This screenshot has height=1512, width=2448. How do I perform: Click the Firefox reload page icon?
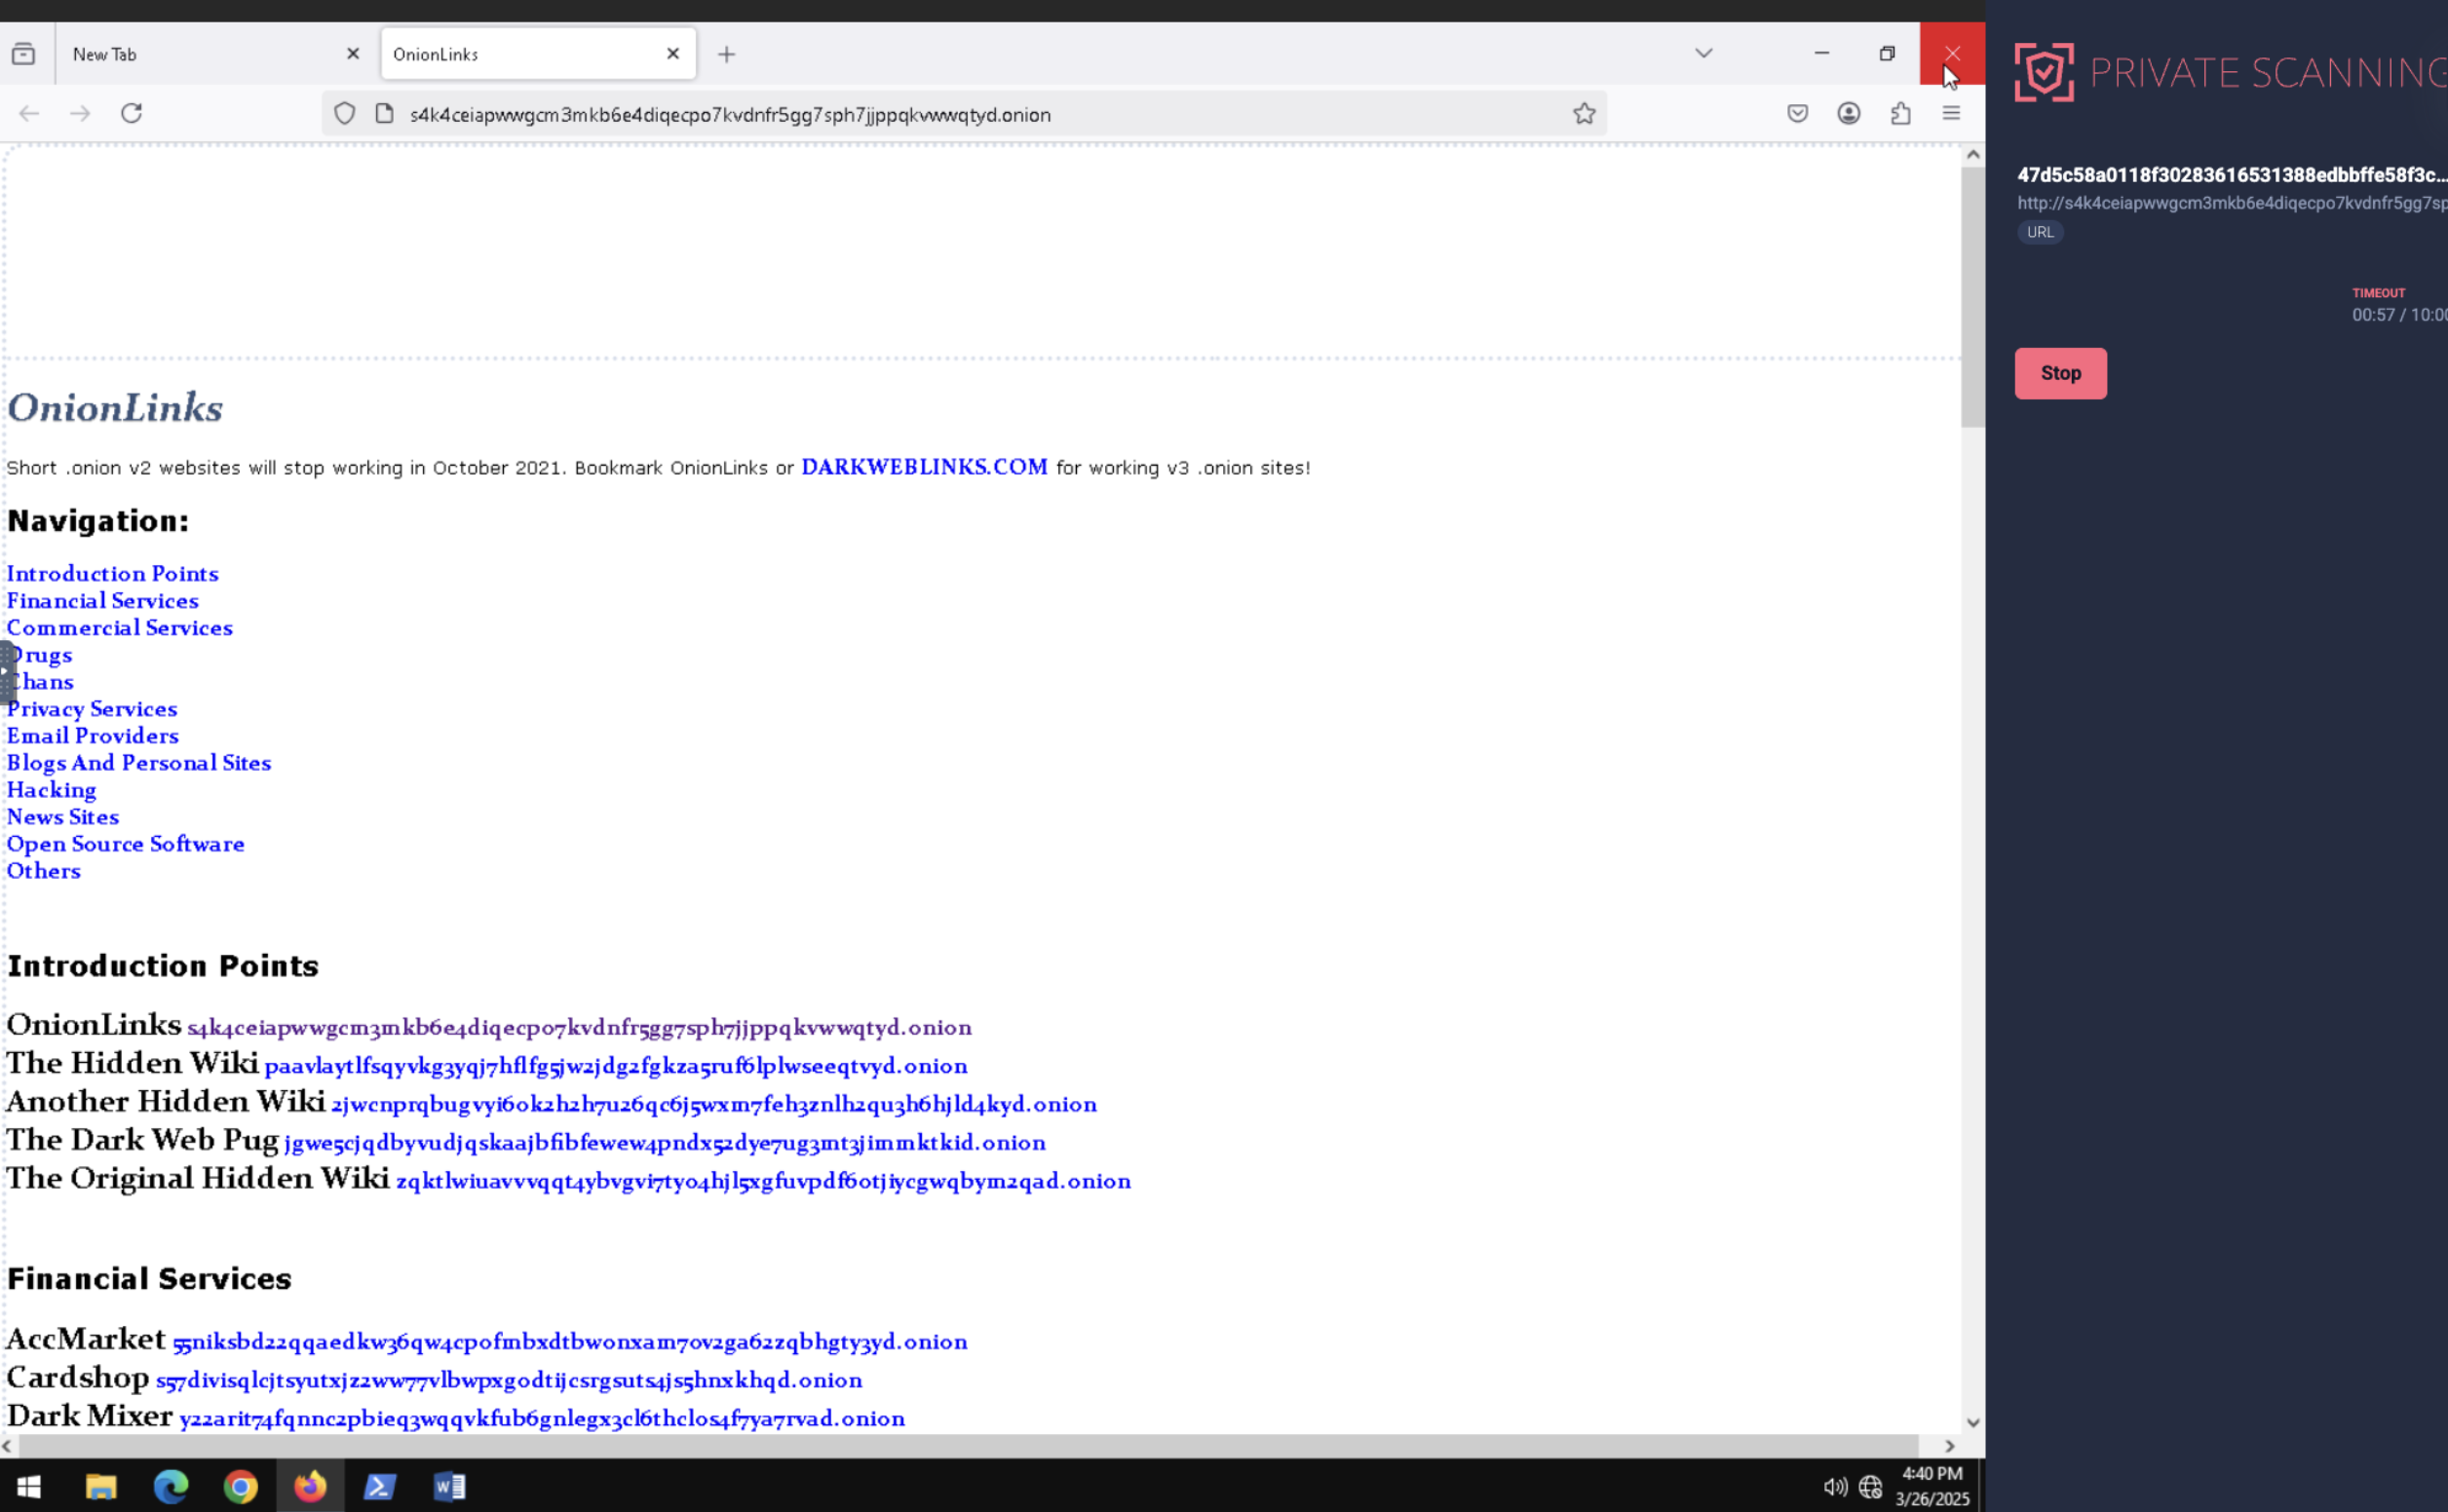click(131, 113)
